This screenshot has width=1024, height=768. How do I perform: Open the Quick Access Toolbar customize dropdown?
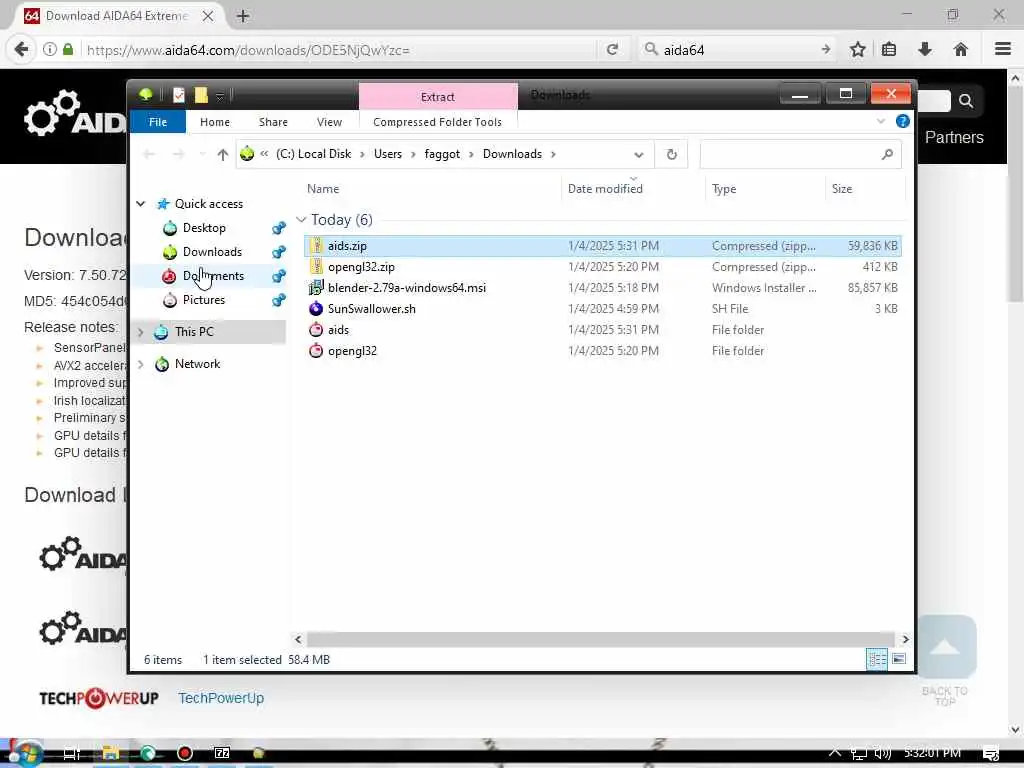pos(220,97)
